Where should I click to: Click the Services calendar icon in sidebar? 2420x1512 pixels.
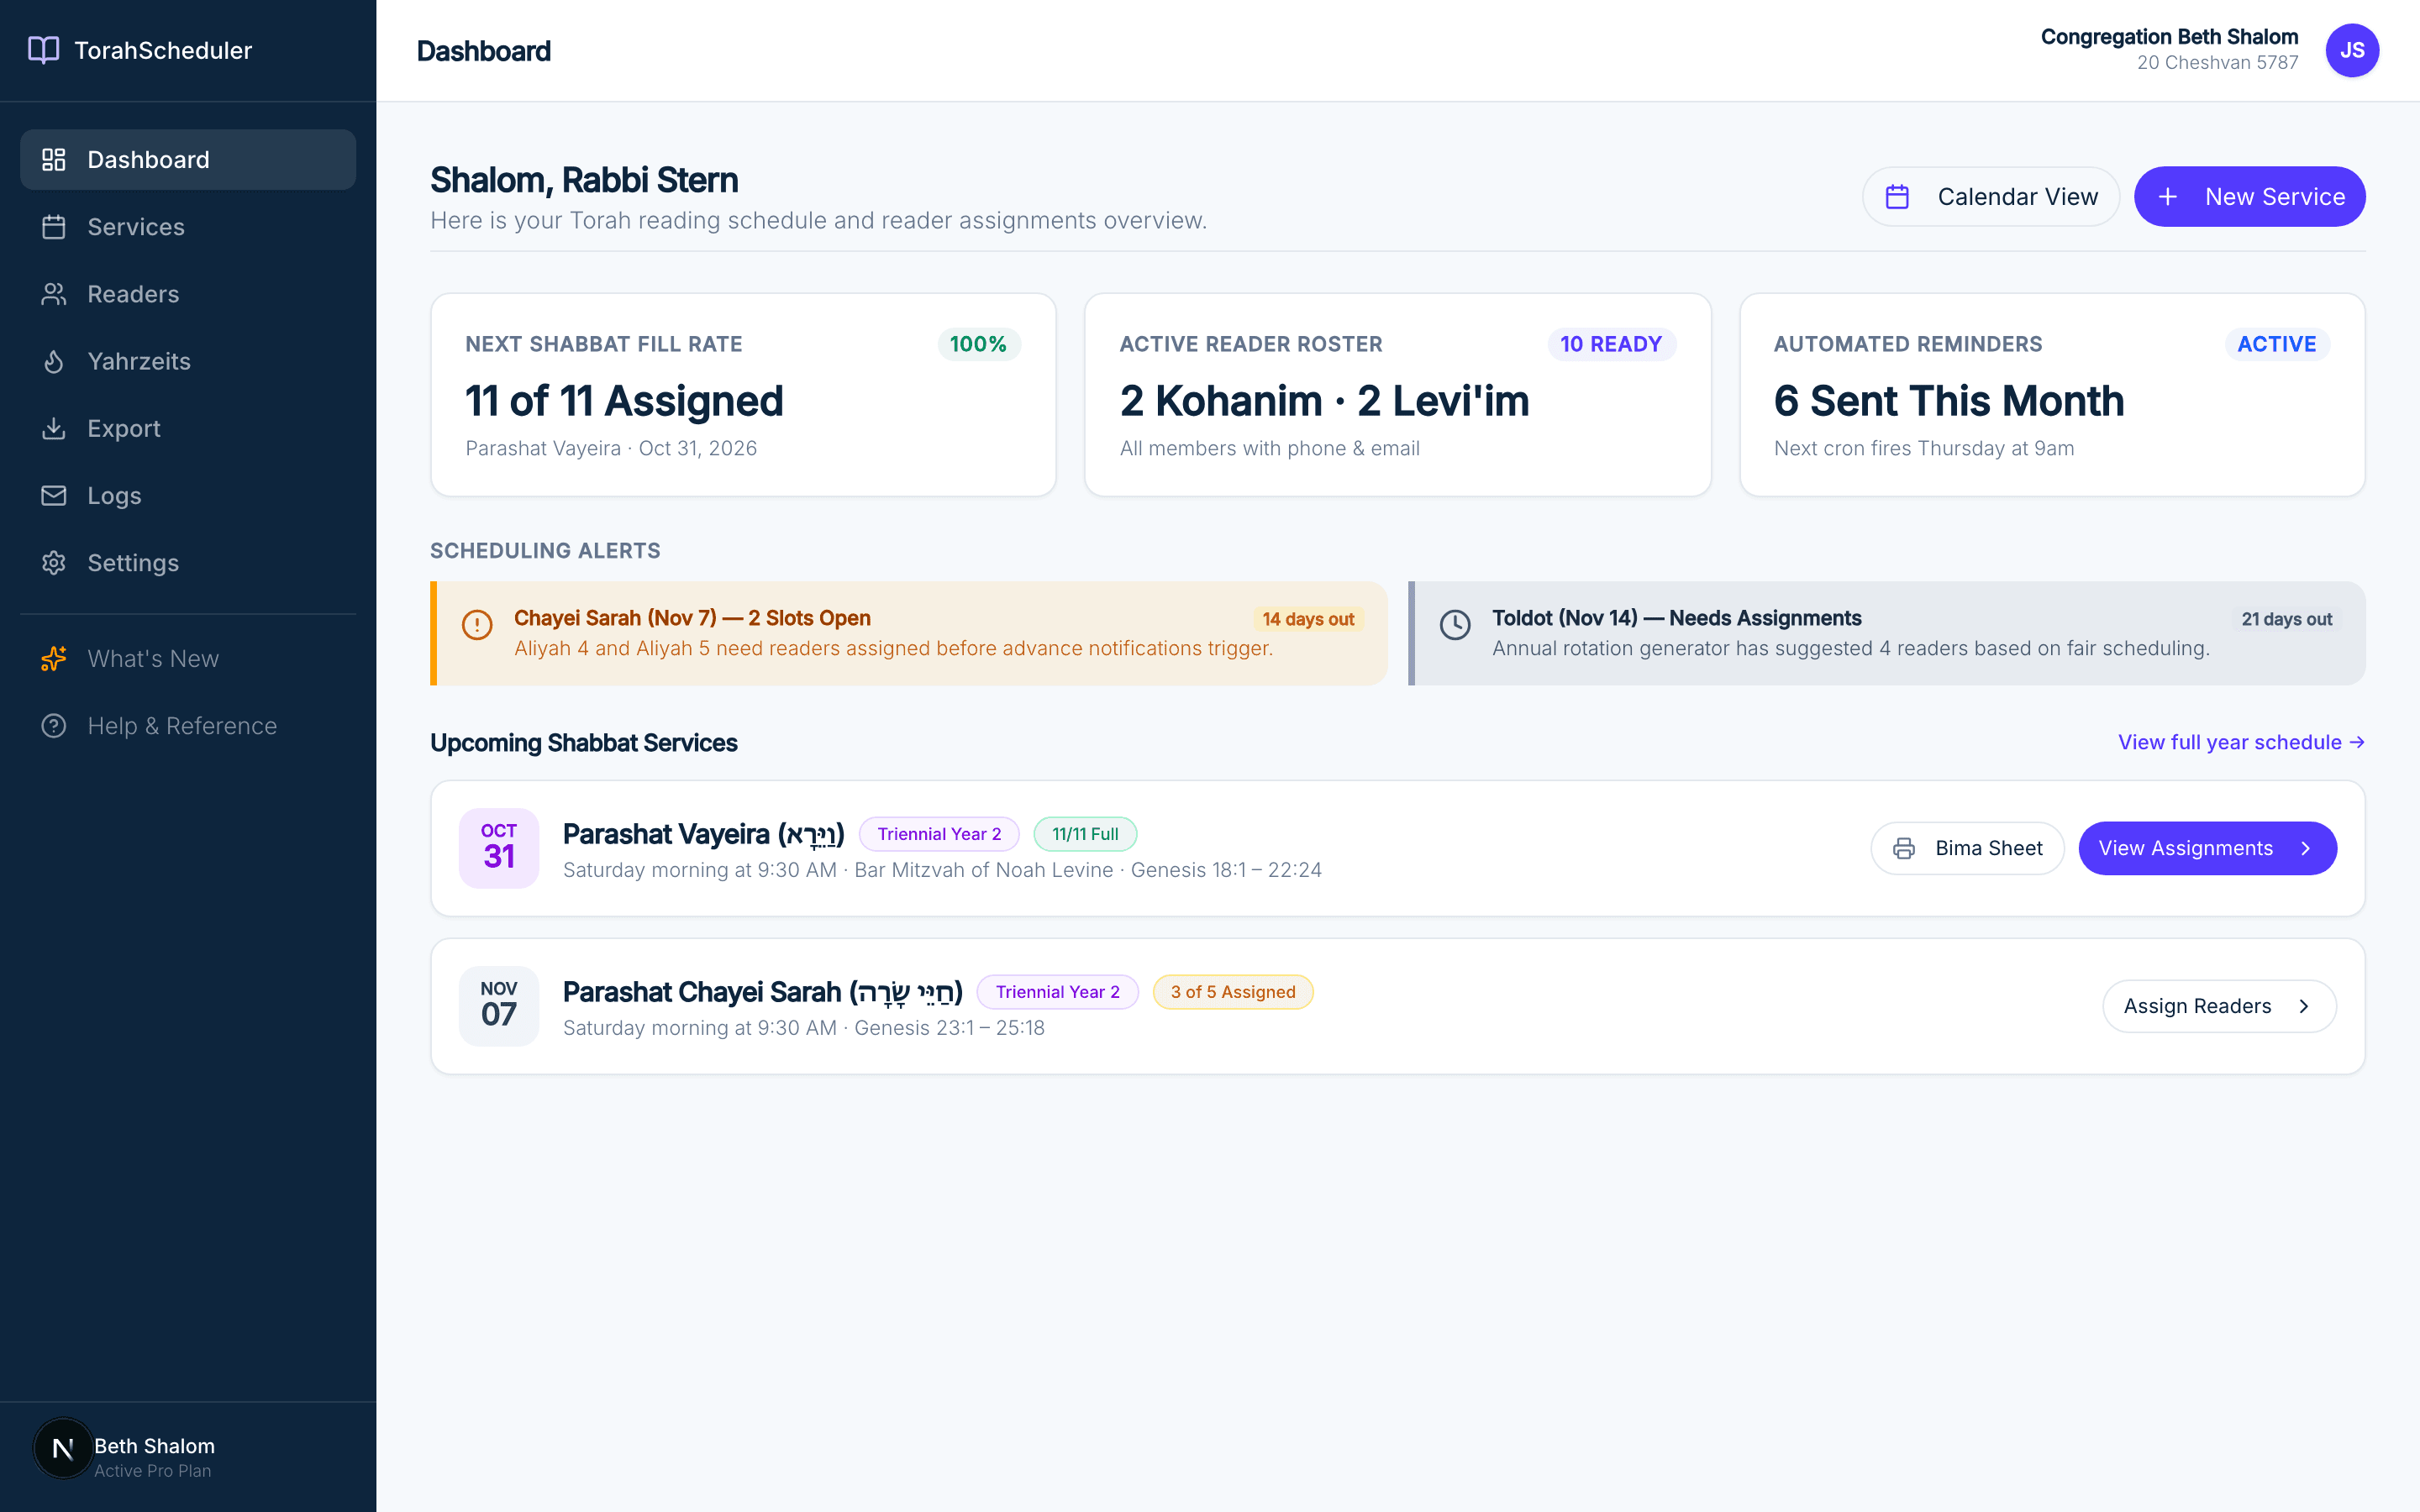54,227
